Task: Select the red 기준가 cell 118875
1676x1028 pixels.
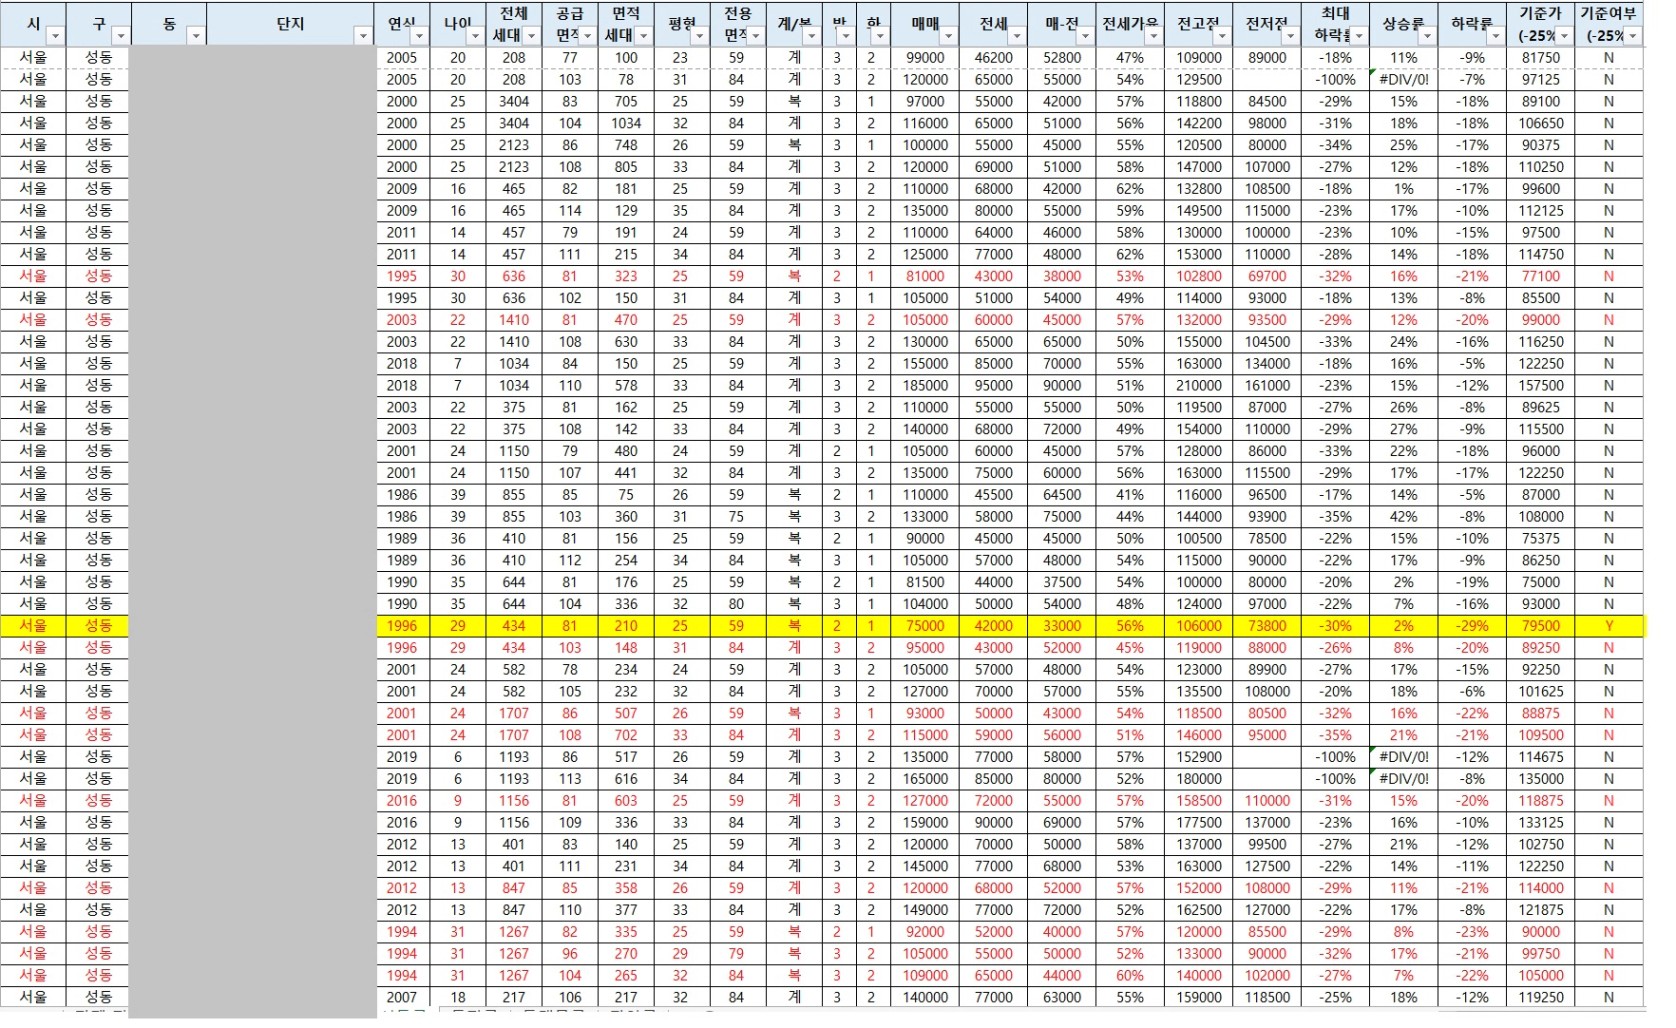Action: click(x=1541, y=801)
